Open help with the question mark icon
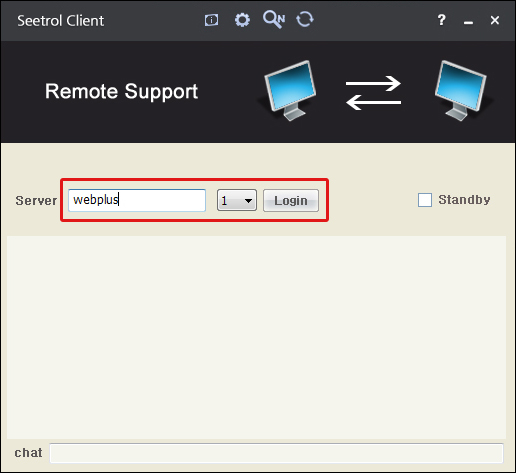The image size is (516, 473). [441, 20]
